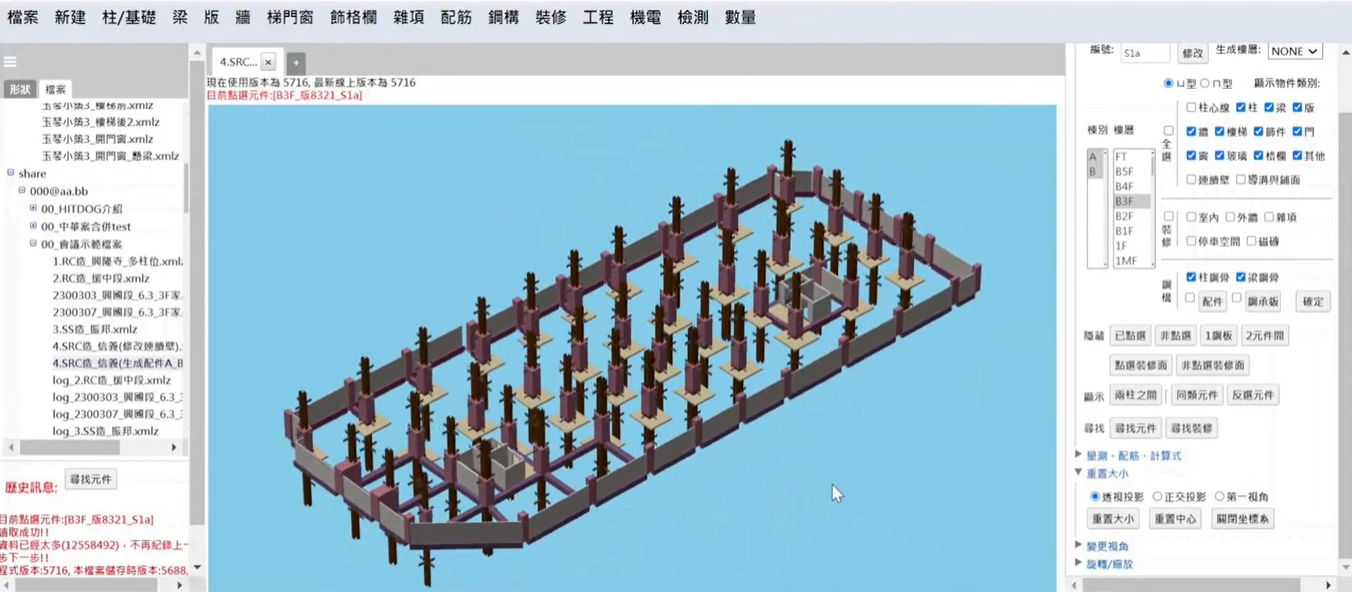
Task: Expand the 00_HITDOG介紹 folder
Action: [33, 209]
